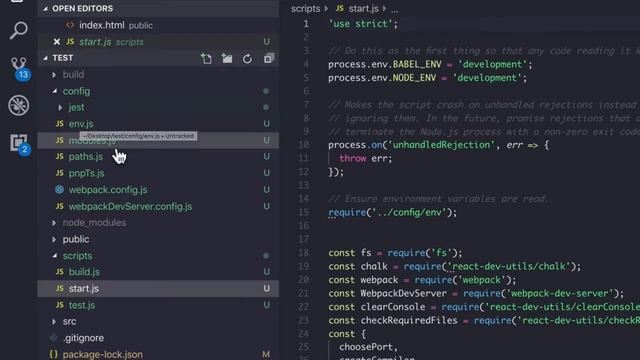Screen dimensions: 640x360
Task: Open the Debug view icon
Action: (x=18, y=105)
